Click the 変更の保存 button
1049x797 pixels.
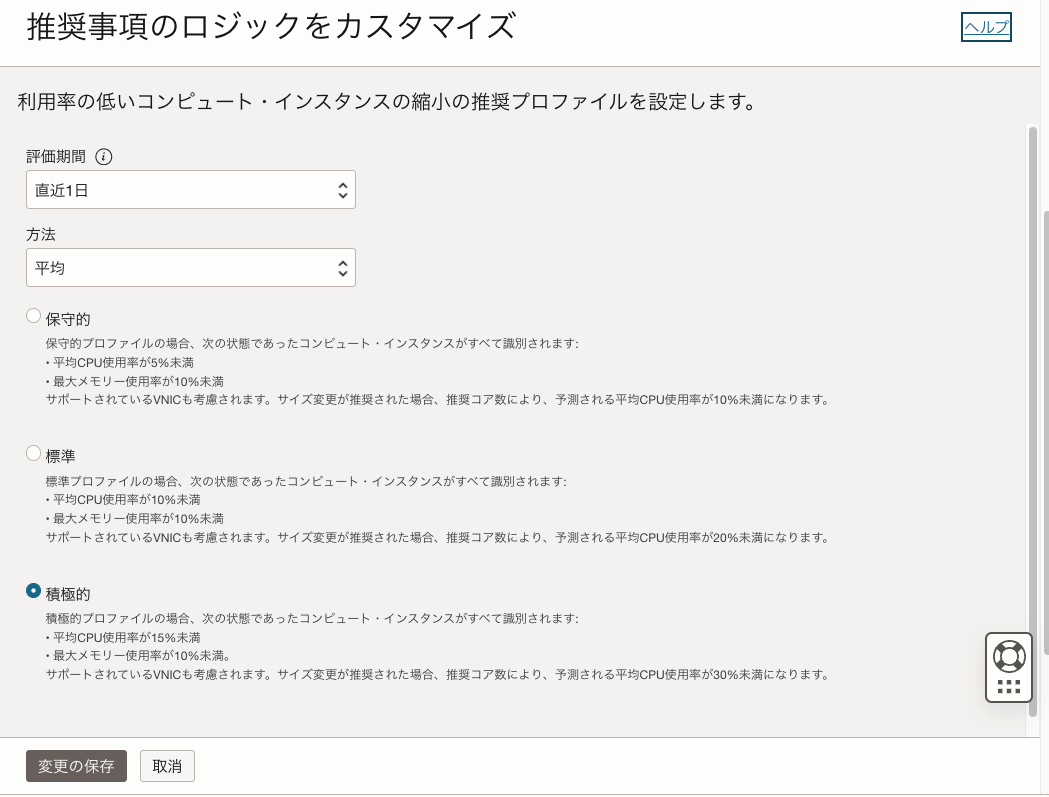coord(76,766)
